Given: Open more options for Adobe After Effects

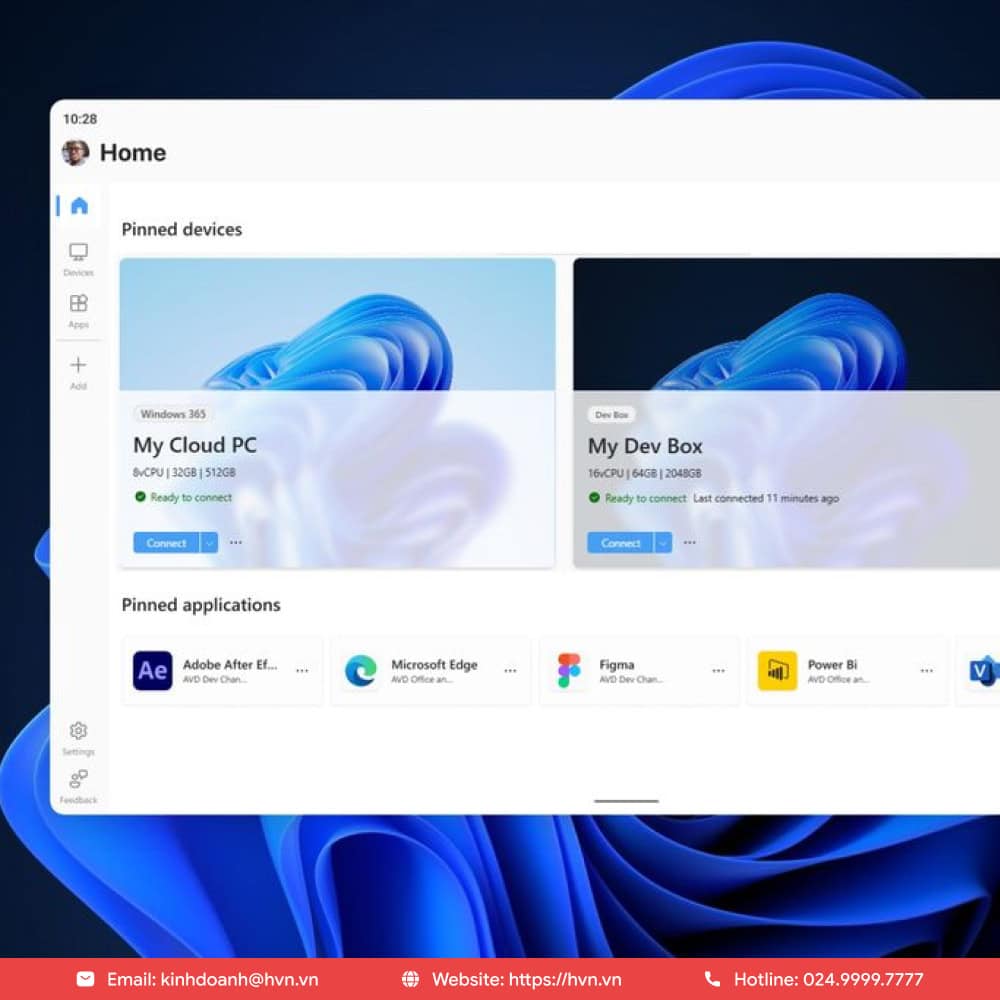Looking at the screenshot, I should [302, 671].
